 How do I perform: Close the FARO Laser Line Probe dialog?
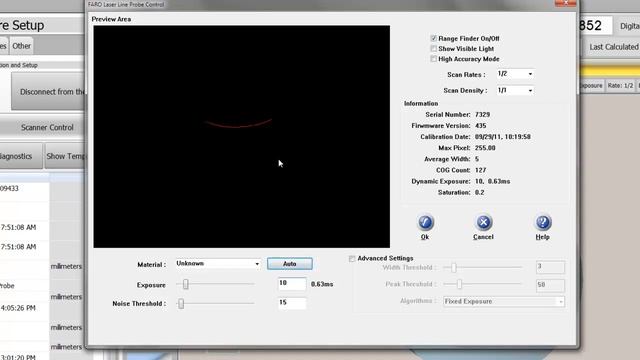point(565,3)
